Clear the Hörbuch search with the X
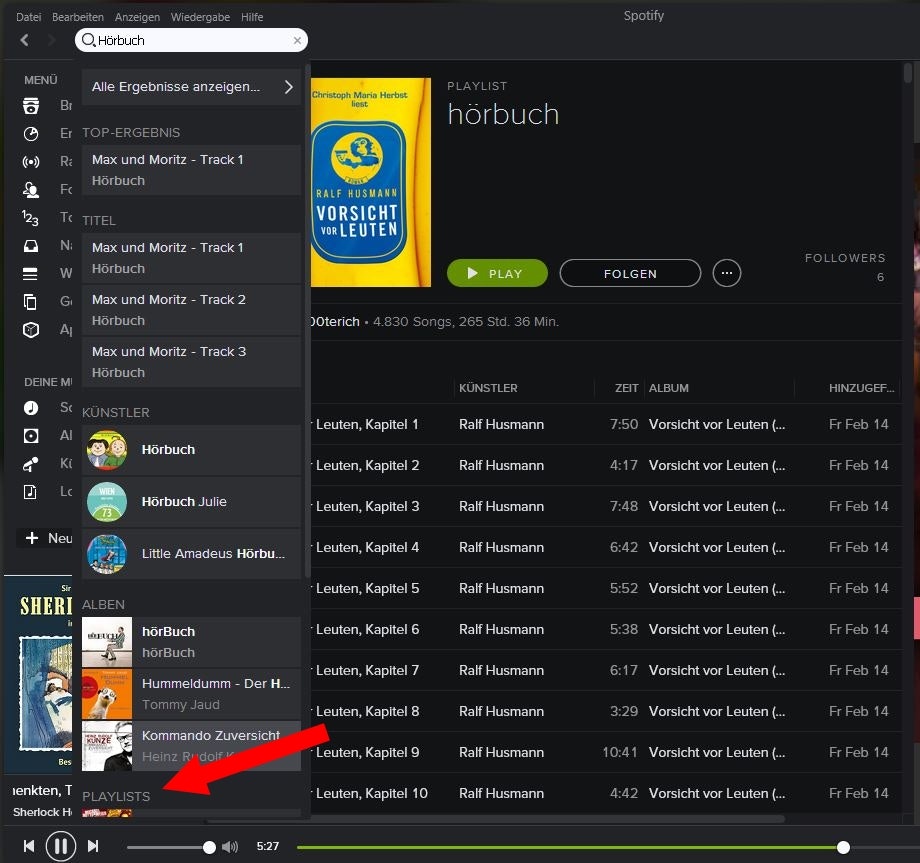Screen dimensions: 920x863 [x=297, y=40]
